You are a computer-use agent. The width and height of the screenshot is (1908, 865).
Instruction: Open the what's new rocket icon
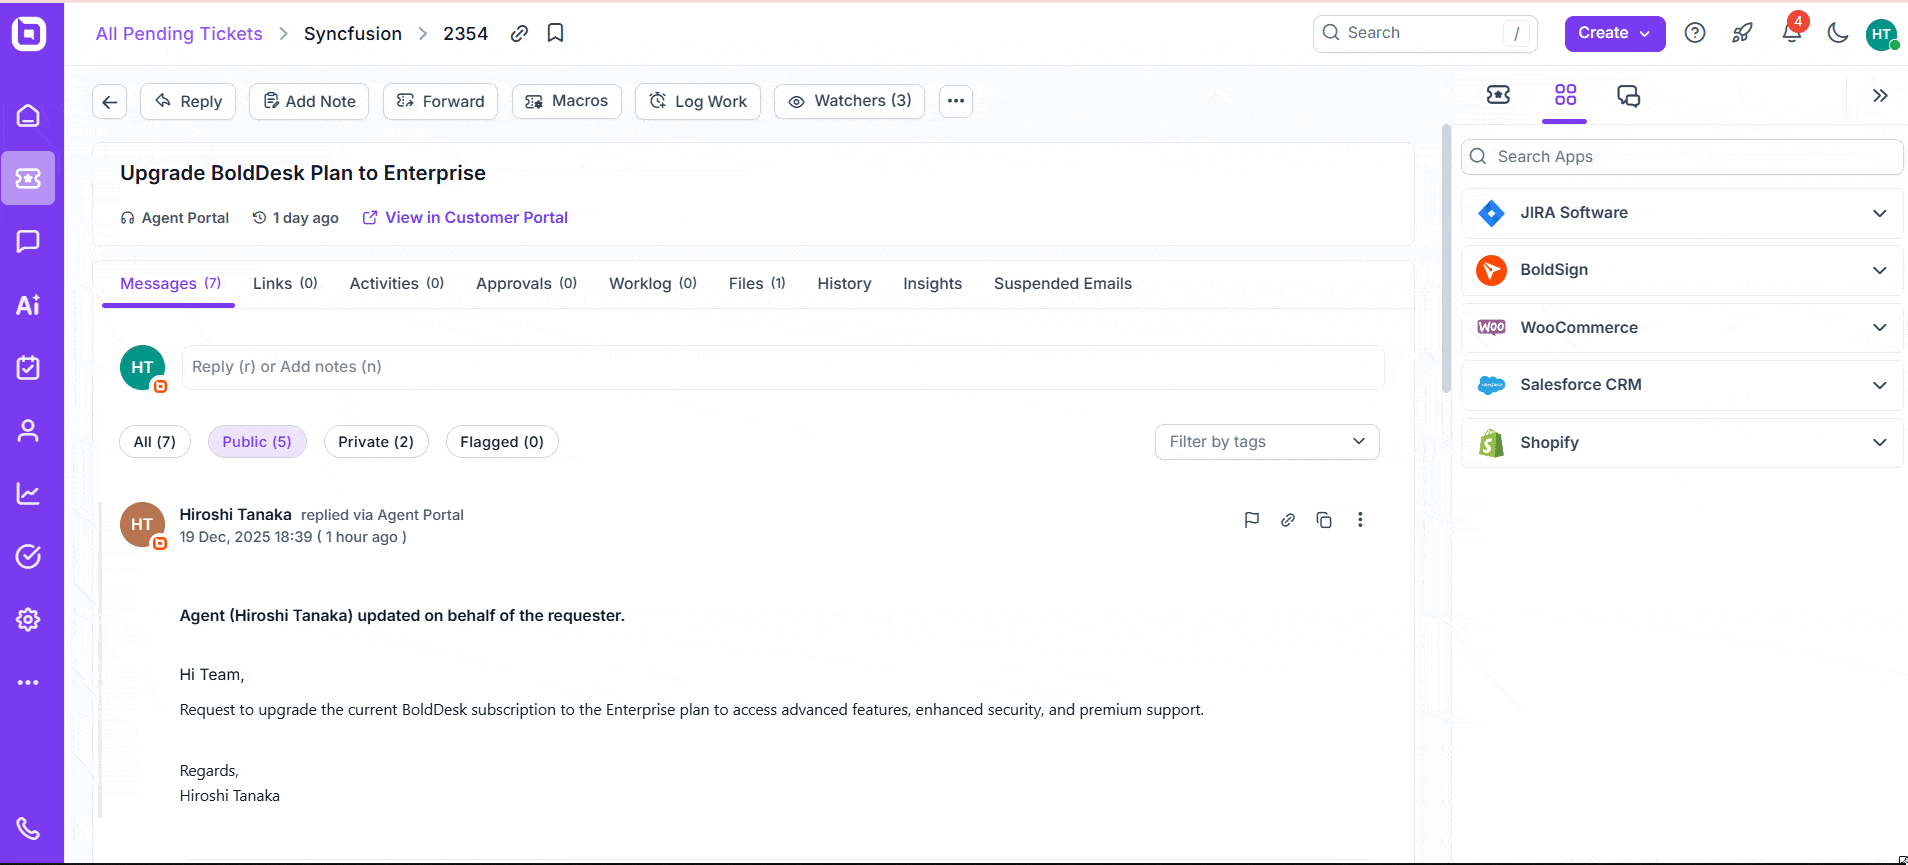click(x=1743, y=33)
